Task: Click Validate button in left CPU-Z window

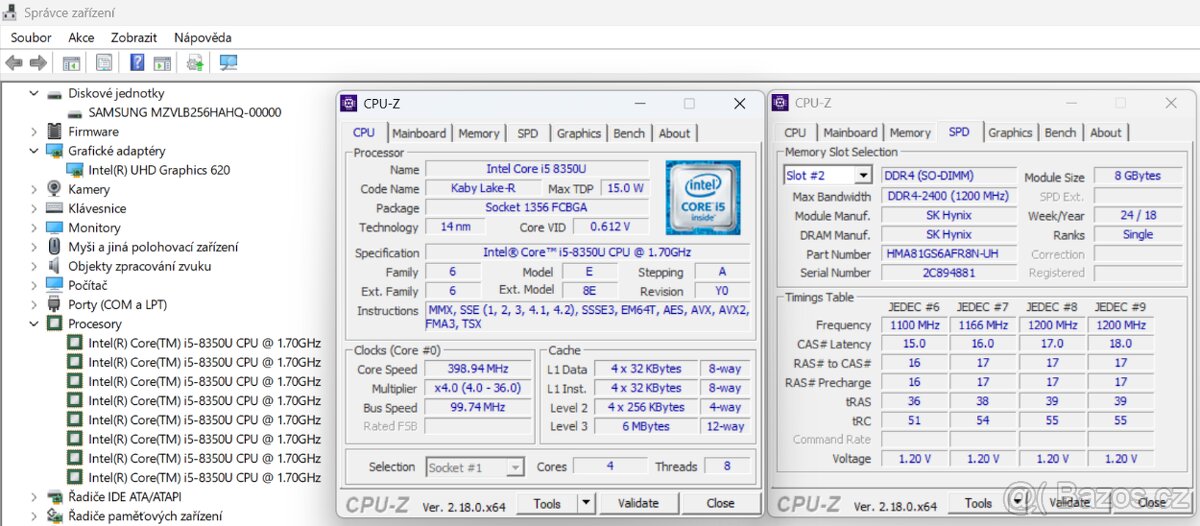Action: pyautogui.click(x=638, y=504)
